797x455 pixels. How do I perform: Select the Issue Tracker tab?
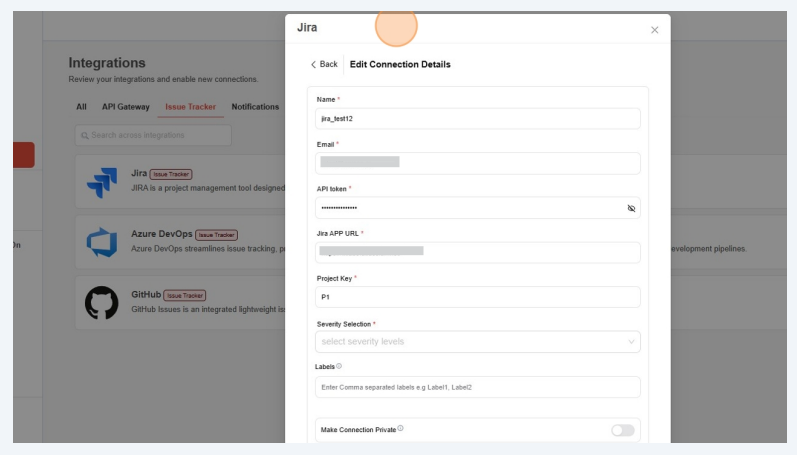[x=190, y=107]
